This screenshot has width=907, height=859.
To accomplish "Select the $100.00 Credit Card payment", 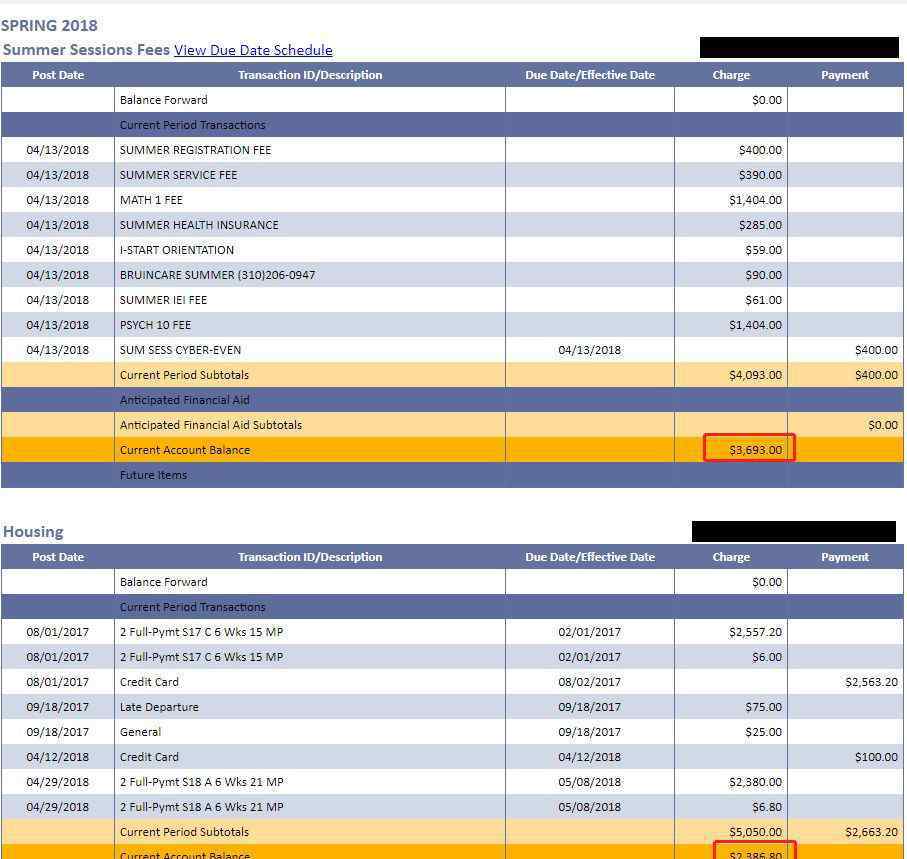I will (x=876, y=757).
